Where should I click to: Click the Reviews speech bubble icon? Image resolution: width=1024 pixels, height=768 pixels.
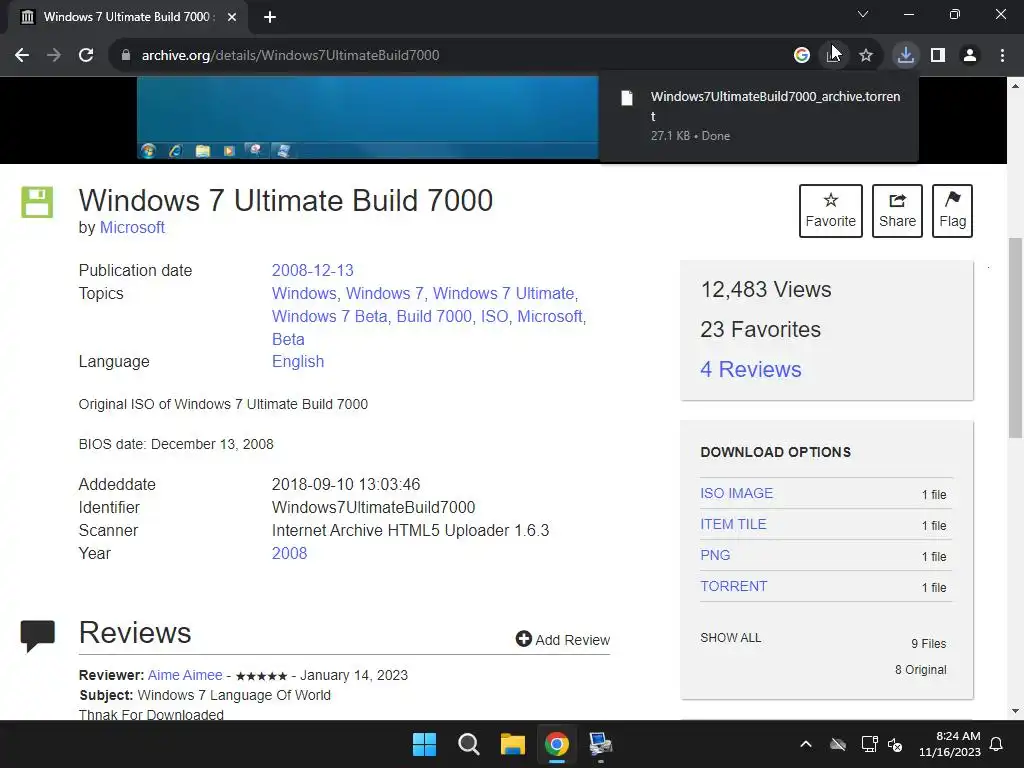pos(37,635)
